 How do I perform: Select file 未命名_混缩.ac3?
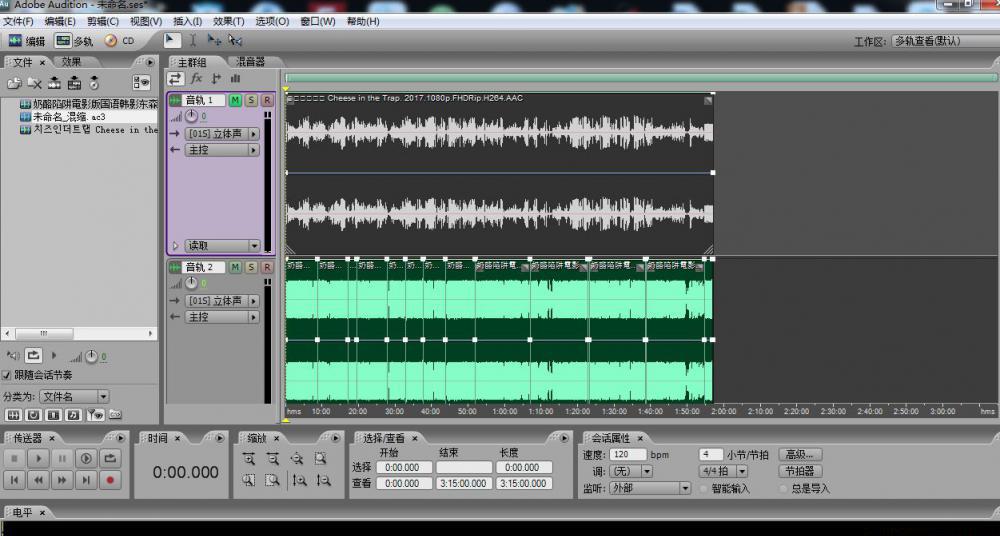(69, 117)
